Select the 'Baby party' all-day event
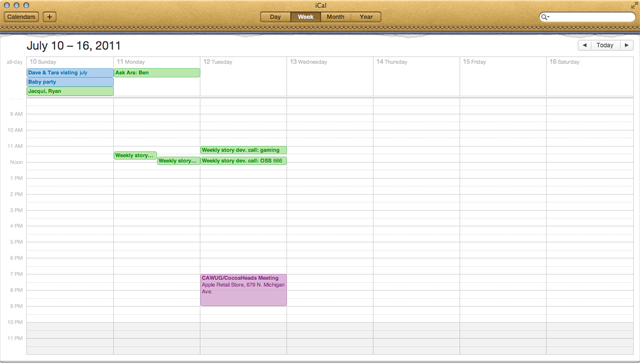640x363 pixels. pos(70,82)
